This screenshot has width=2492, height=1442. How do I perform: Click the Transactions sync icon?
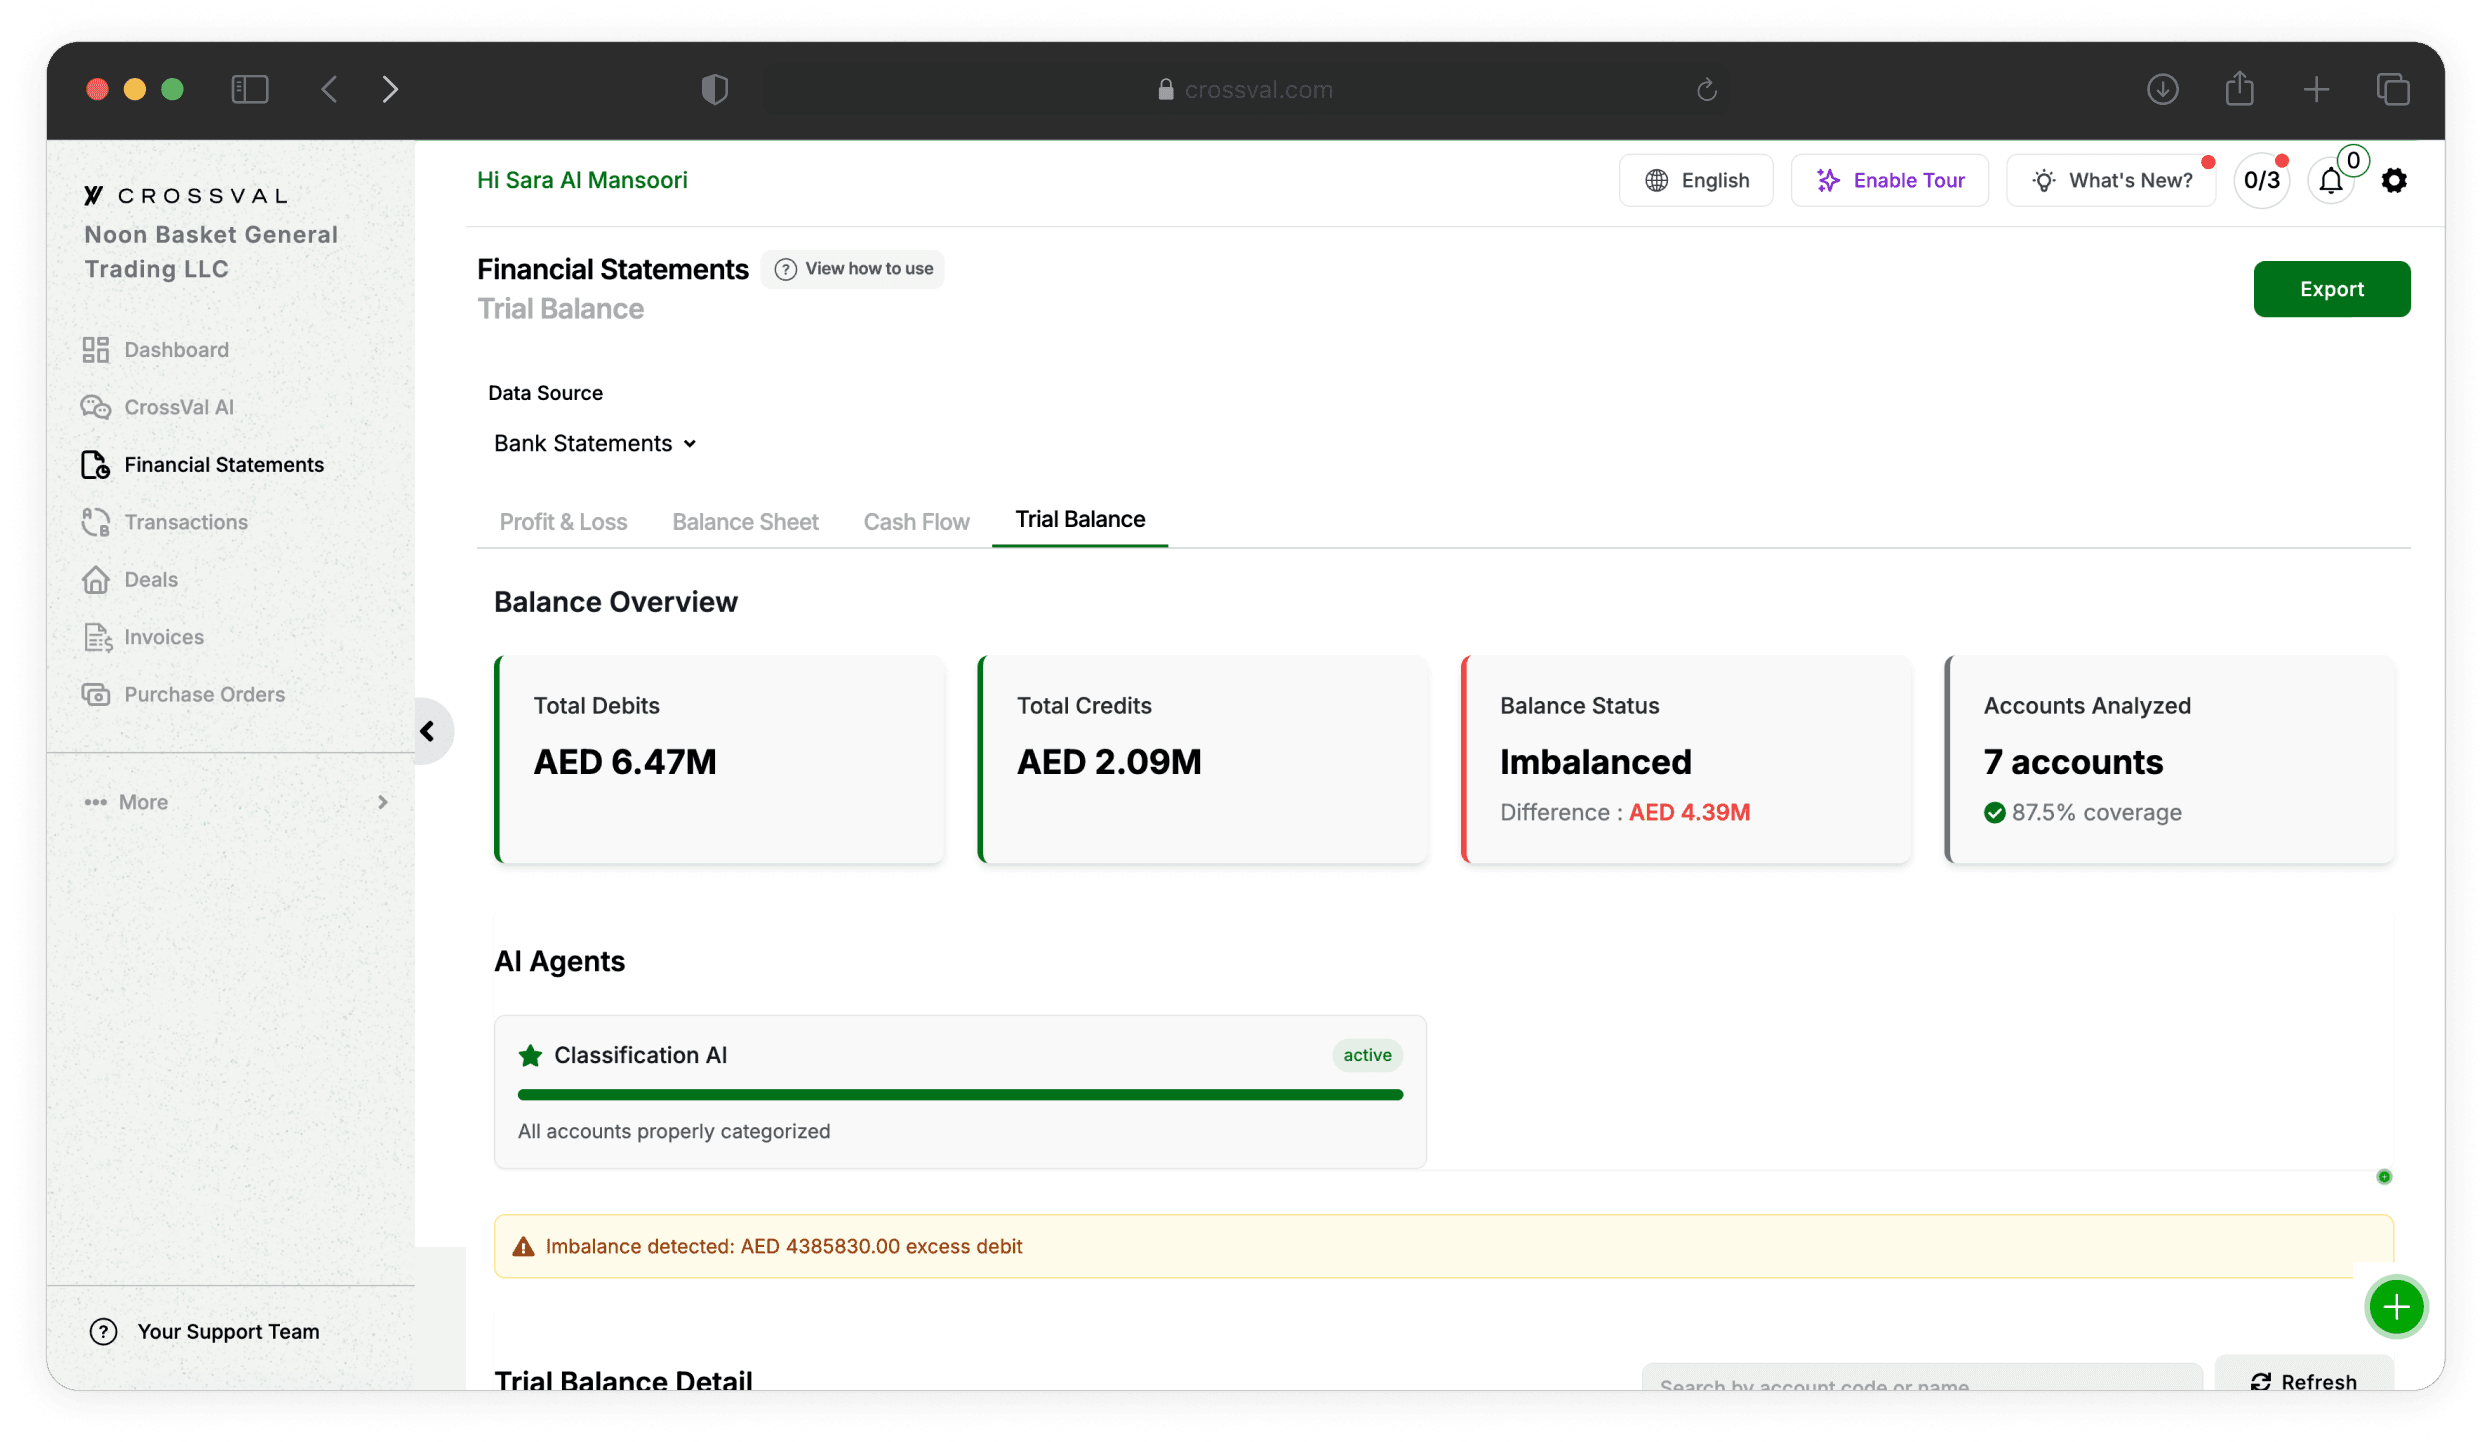click(x=95, y=522)
